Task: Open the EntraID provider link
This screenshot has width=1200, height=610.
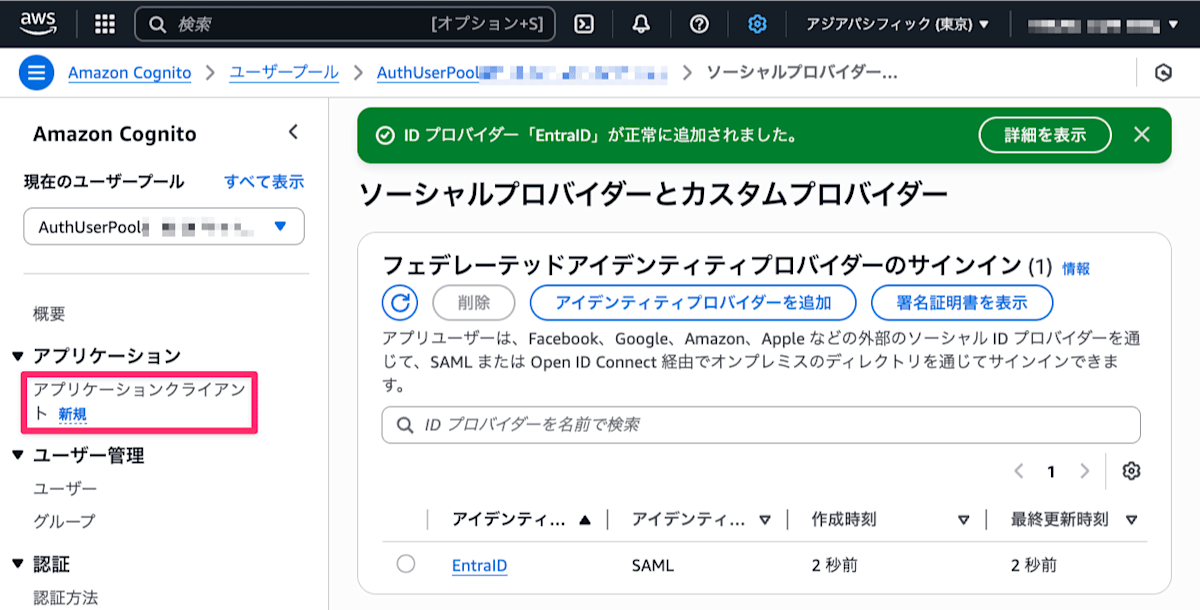Action: coord(479,565)
